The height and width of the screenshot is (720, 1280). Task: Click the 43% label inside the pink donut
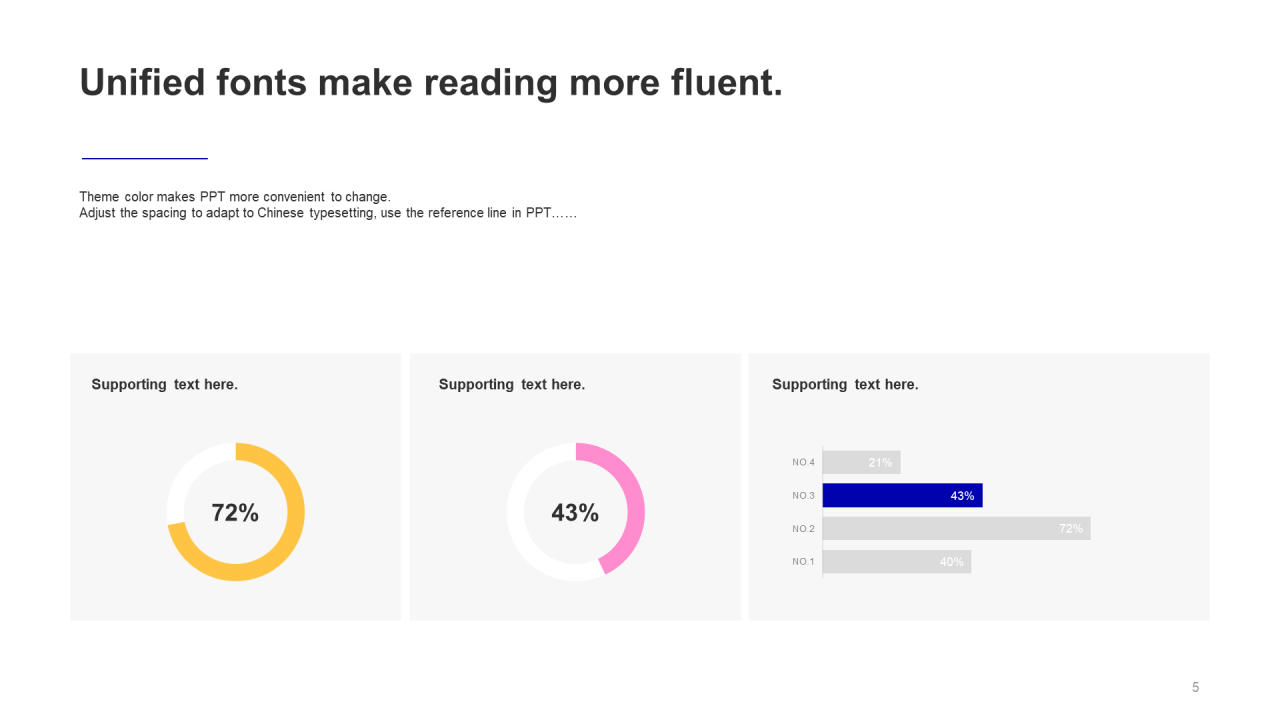point(575,513)
